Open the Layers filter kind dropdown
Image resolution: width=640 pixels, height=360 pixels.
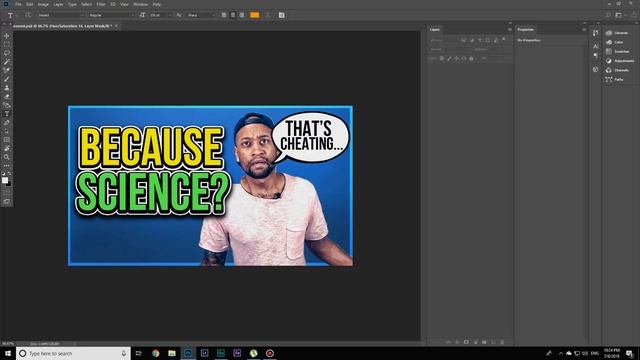tap(444, 40)
